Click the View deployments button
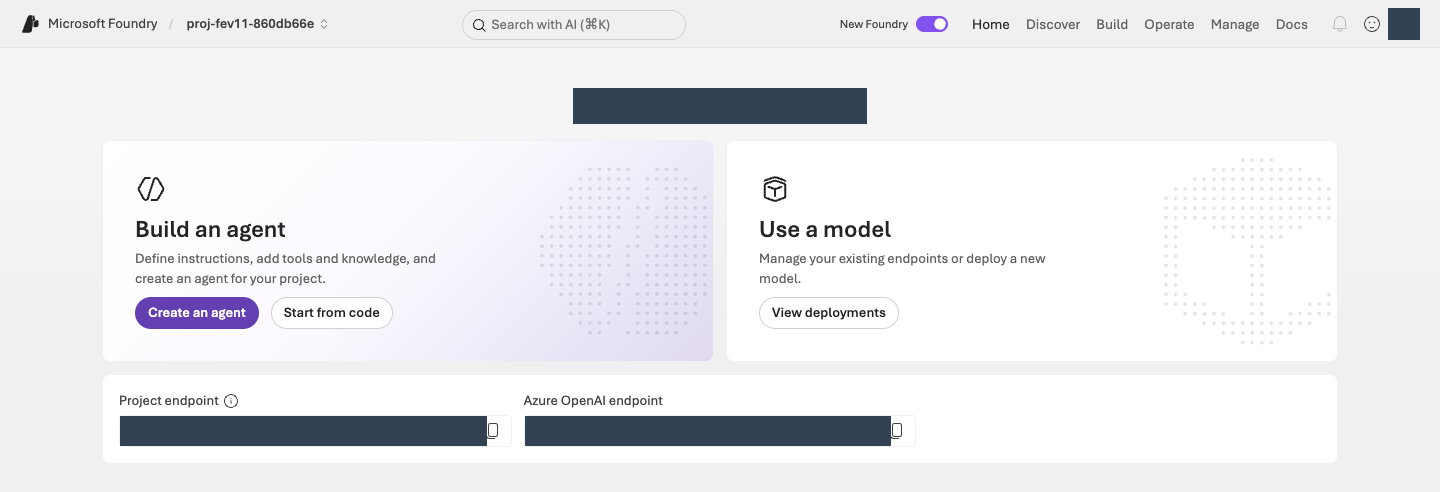 click(x=829, y=313)
